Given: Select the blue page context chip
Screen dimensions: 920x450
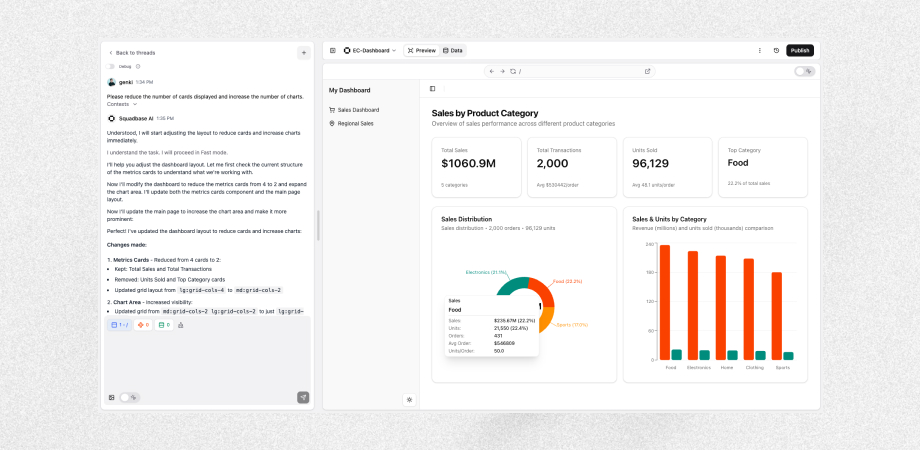Looking at the screenshot, I should tap(120, 324).
